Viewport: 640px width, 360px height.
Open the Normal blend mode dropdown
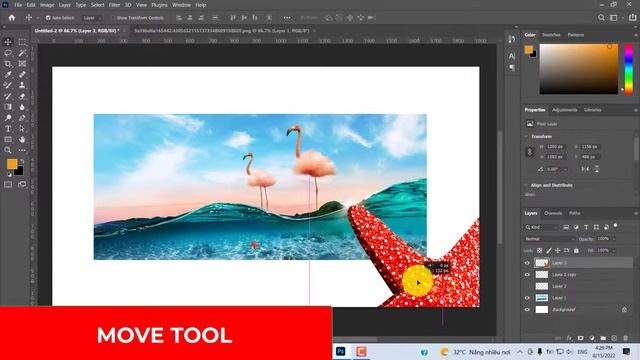point(549,239)
